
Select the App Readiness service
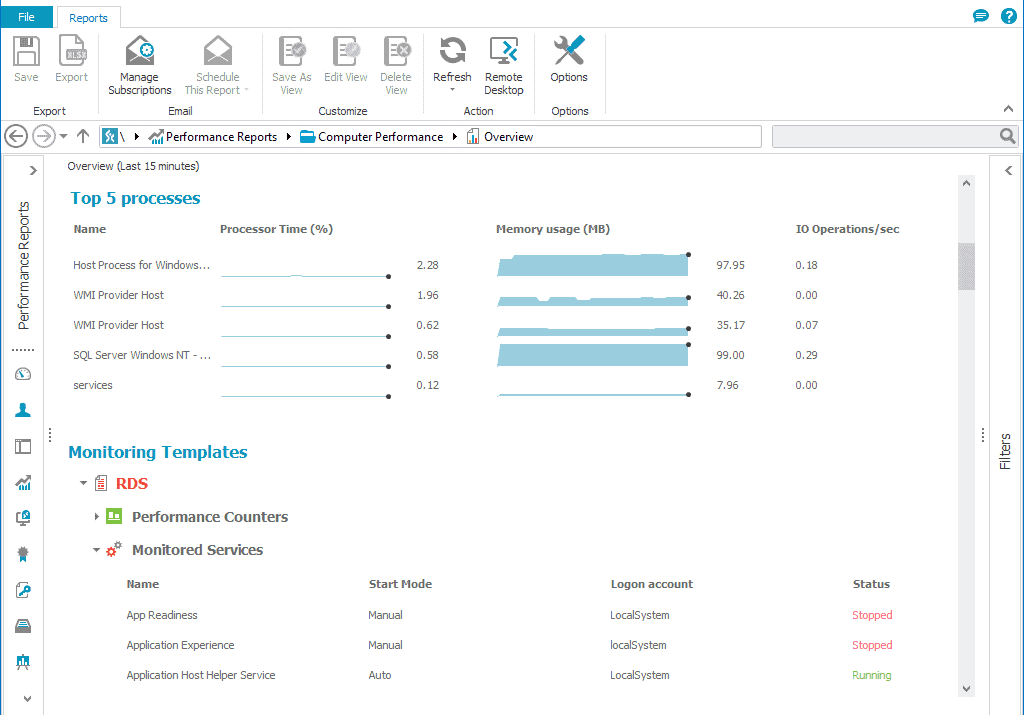tap(162, 615)
